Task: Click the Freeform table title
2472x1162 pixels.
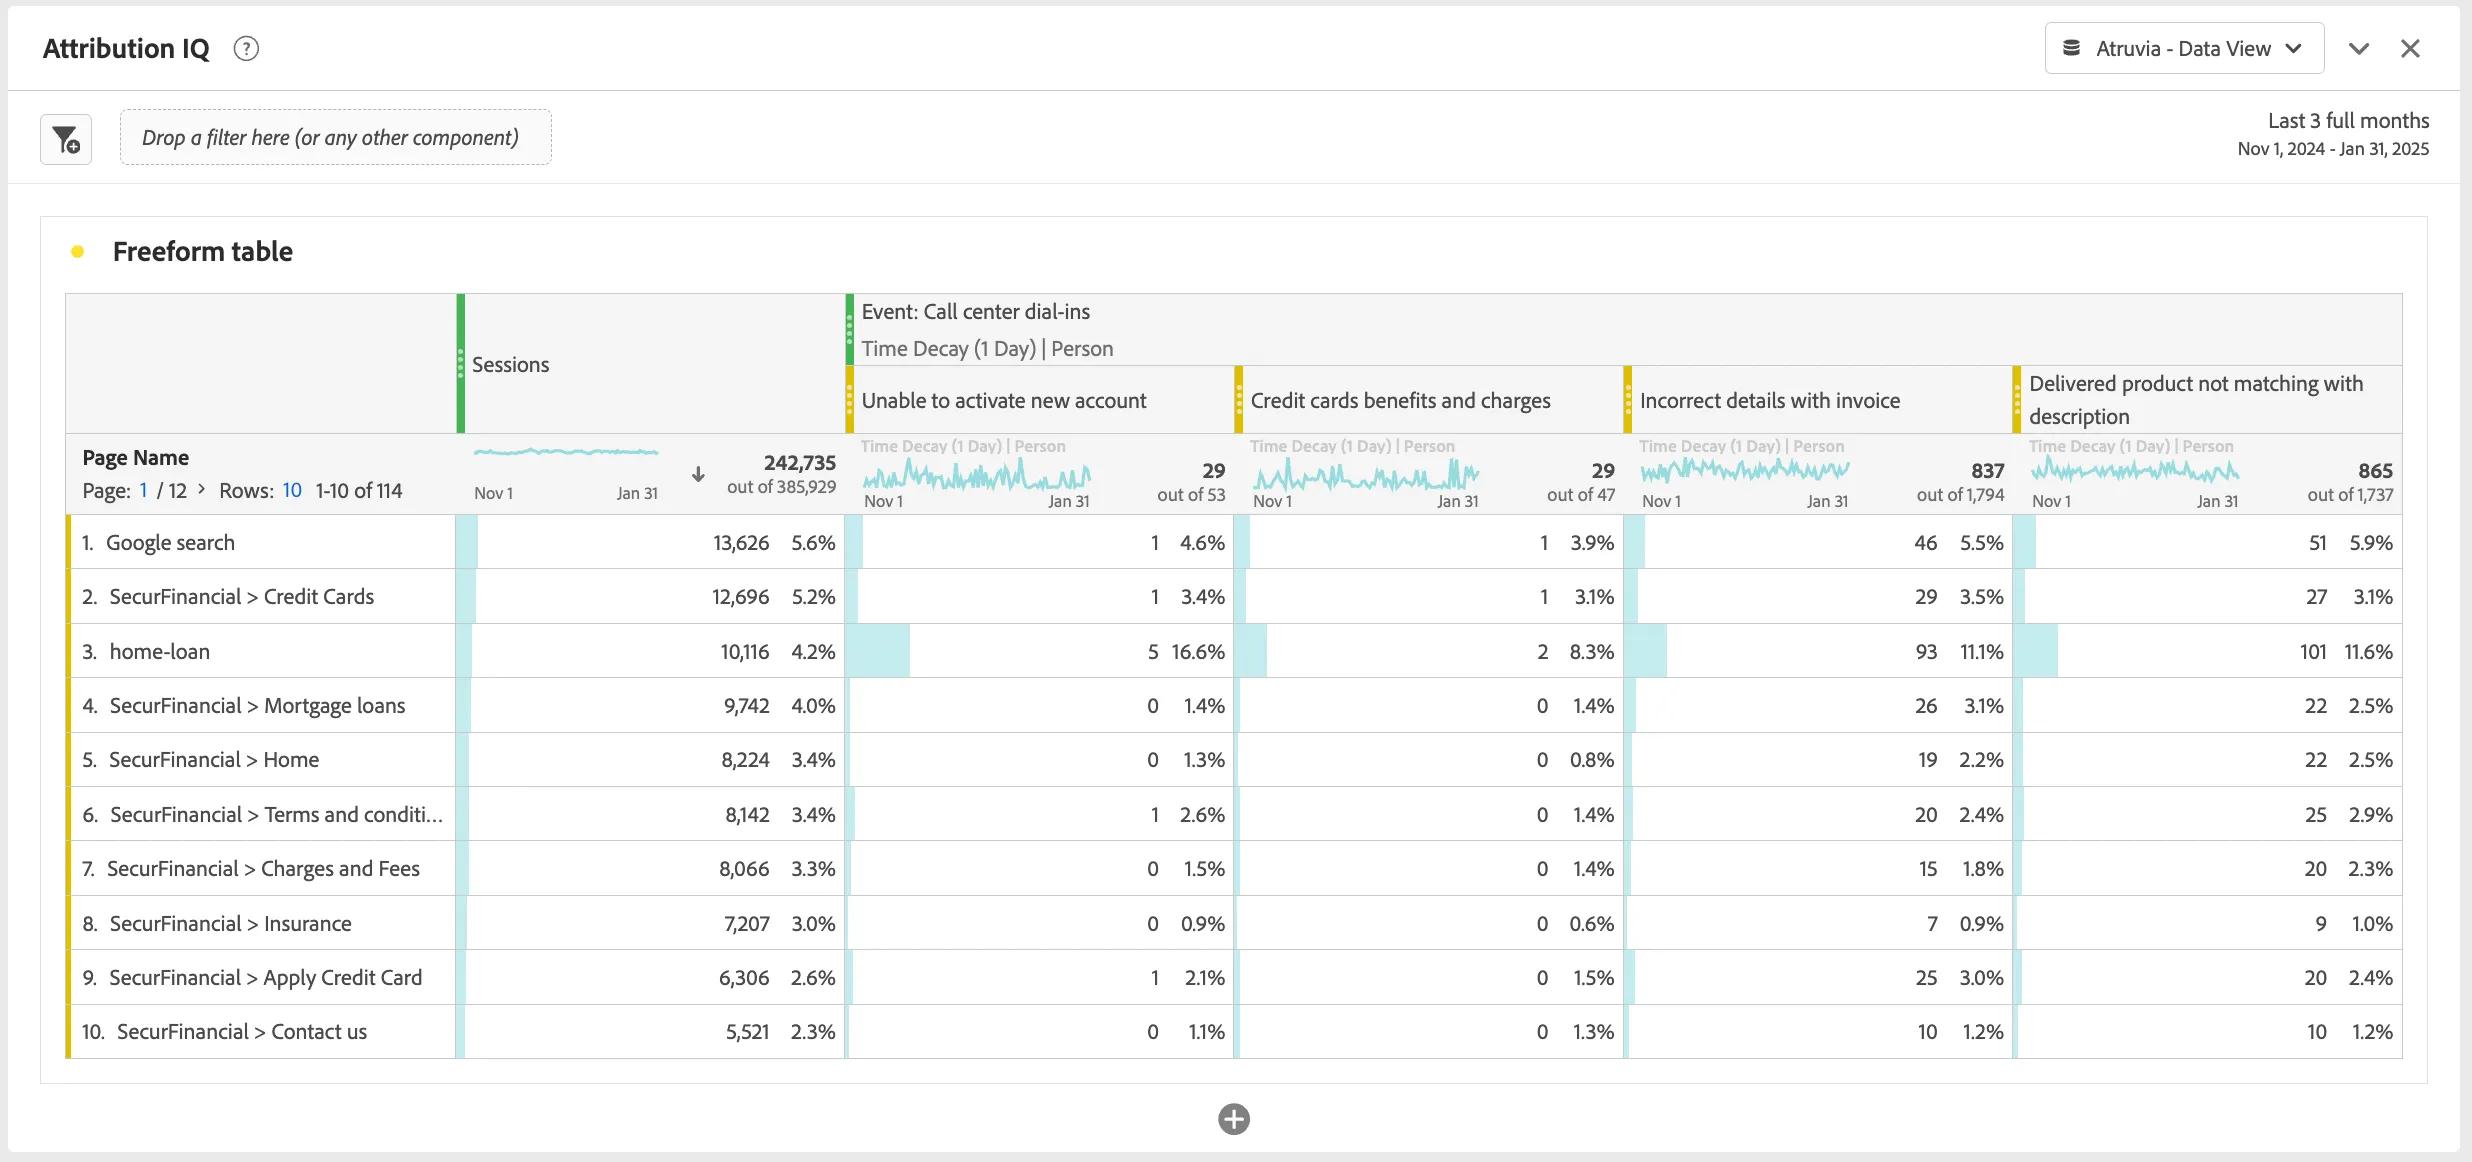Action: pyautogui.click(x=203, y=252)
